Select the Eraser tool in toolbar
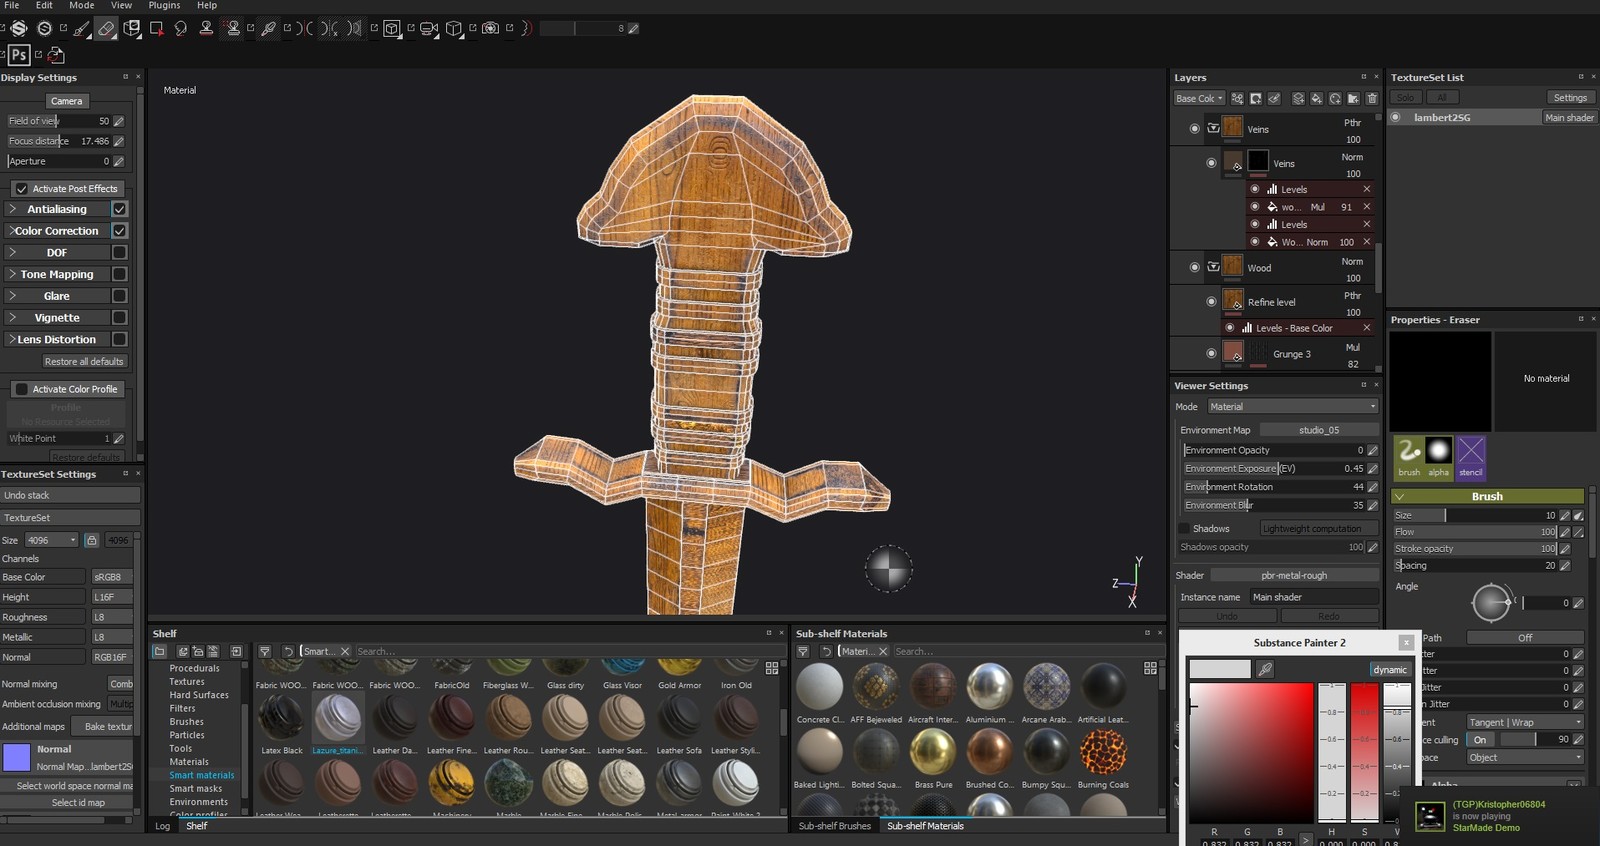Viewport: 1600px width, 846px height. click(x=106, y=28)
